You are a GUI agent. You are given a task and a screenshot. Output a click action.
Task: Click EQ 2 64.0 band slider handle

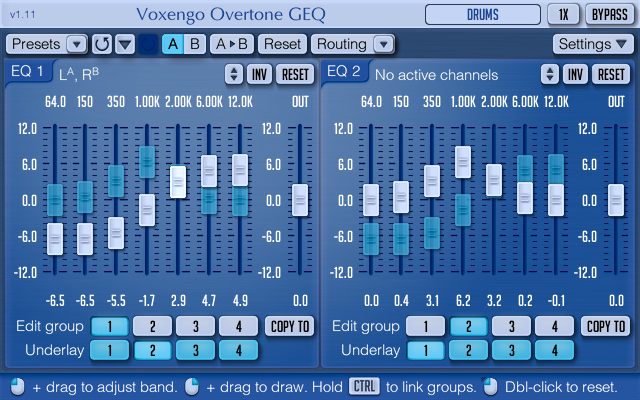coord(371,200)
